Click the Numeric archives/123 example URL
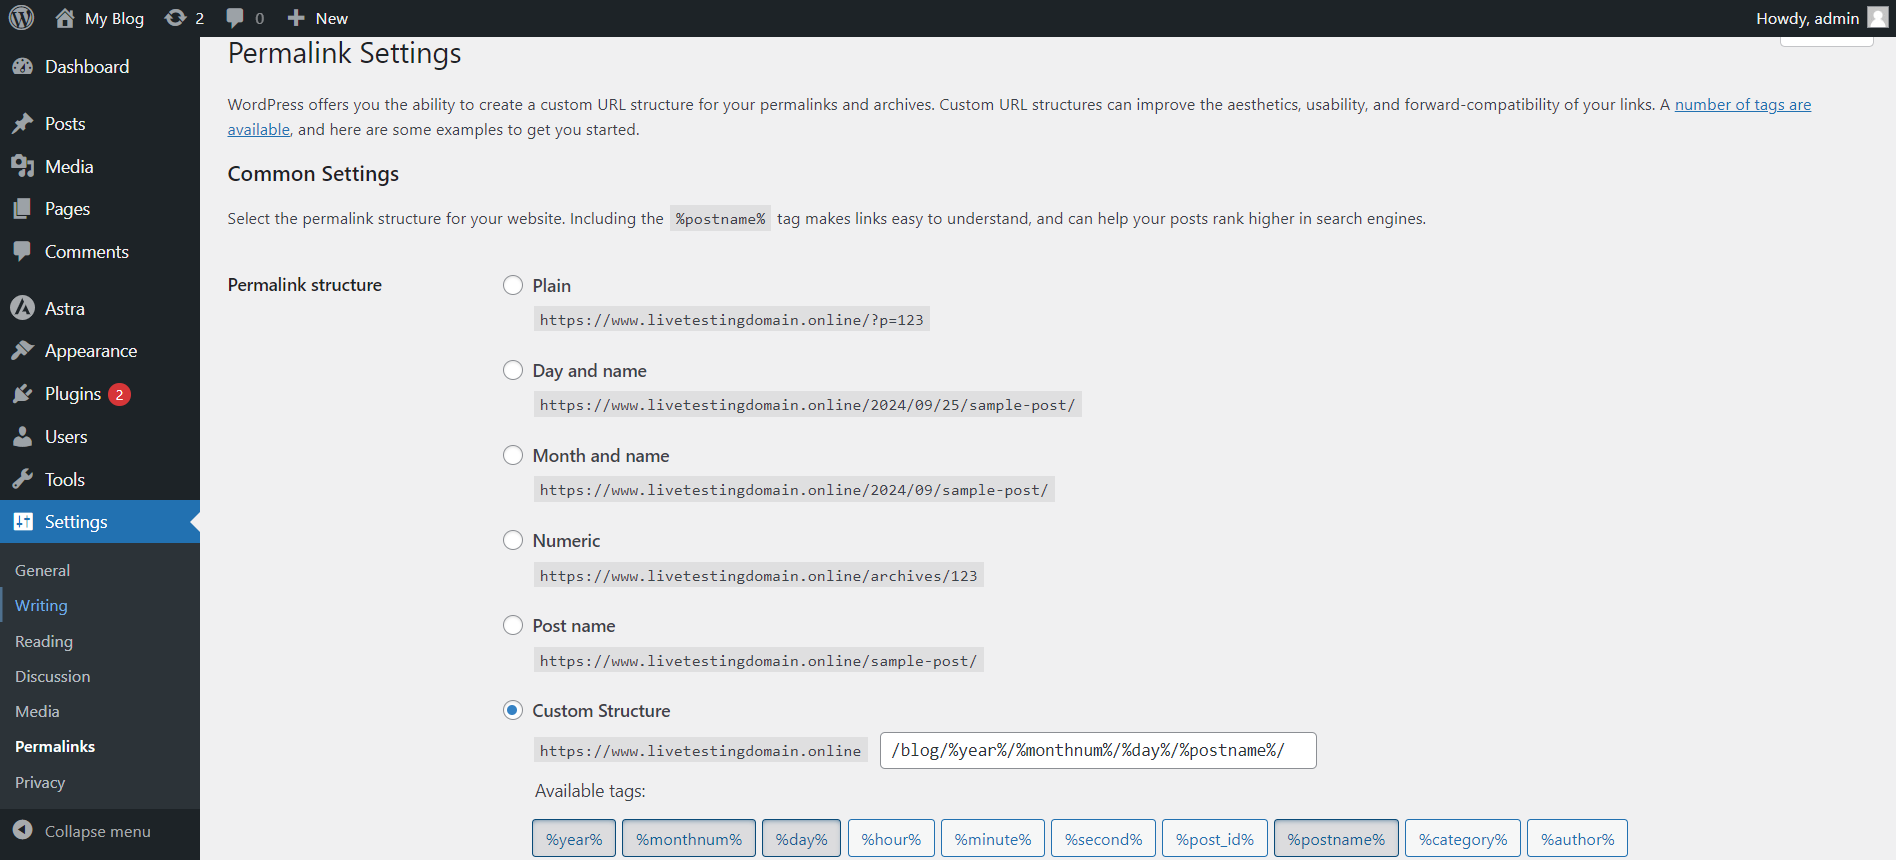1896x860 pixels. [x=759, y=575]
